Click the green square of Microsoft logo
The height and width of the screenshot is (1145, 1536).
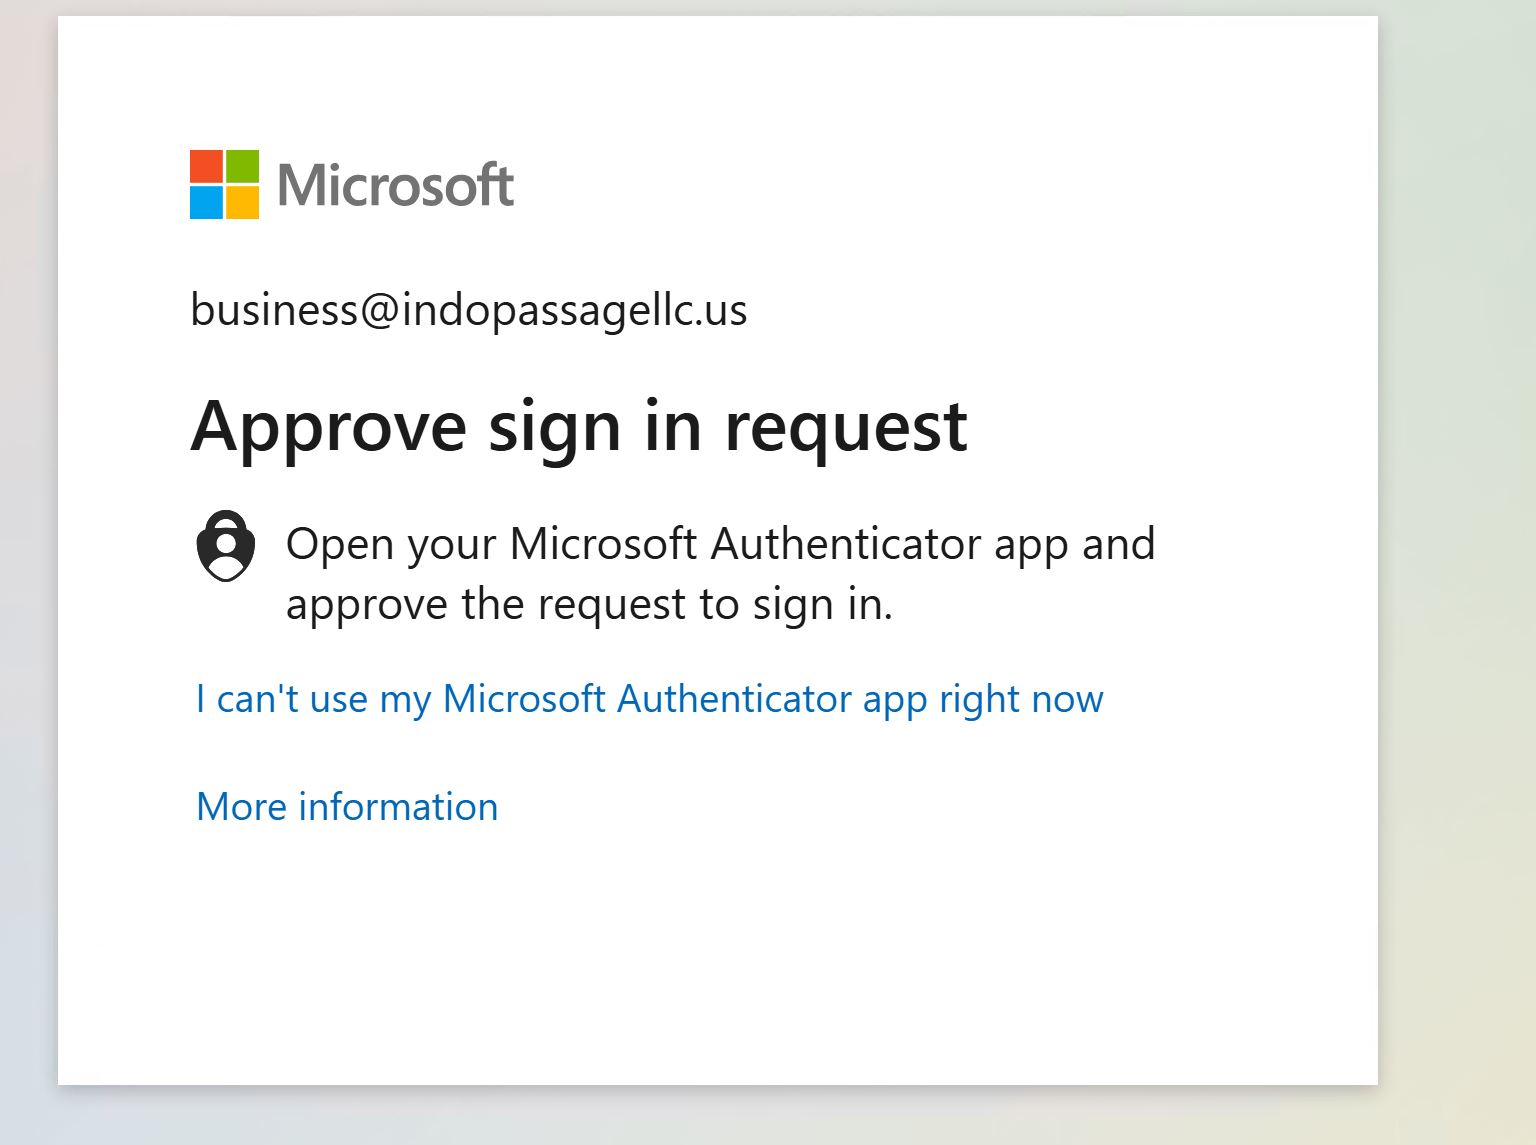point(242,166)
